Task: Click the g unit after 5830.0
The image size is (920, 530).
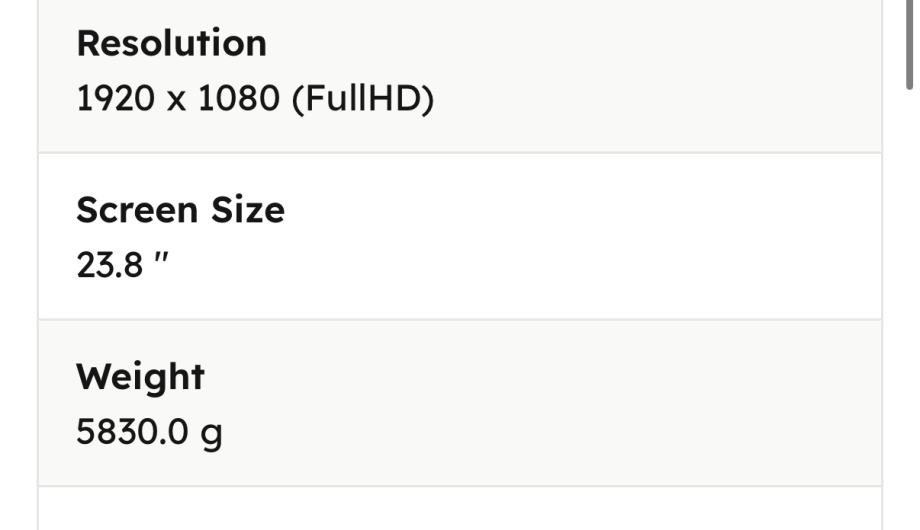Action: pyautogui.click(x=211, y=435)
